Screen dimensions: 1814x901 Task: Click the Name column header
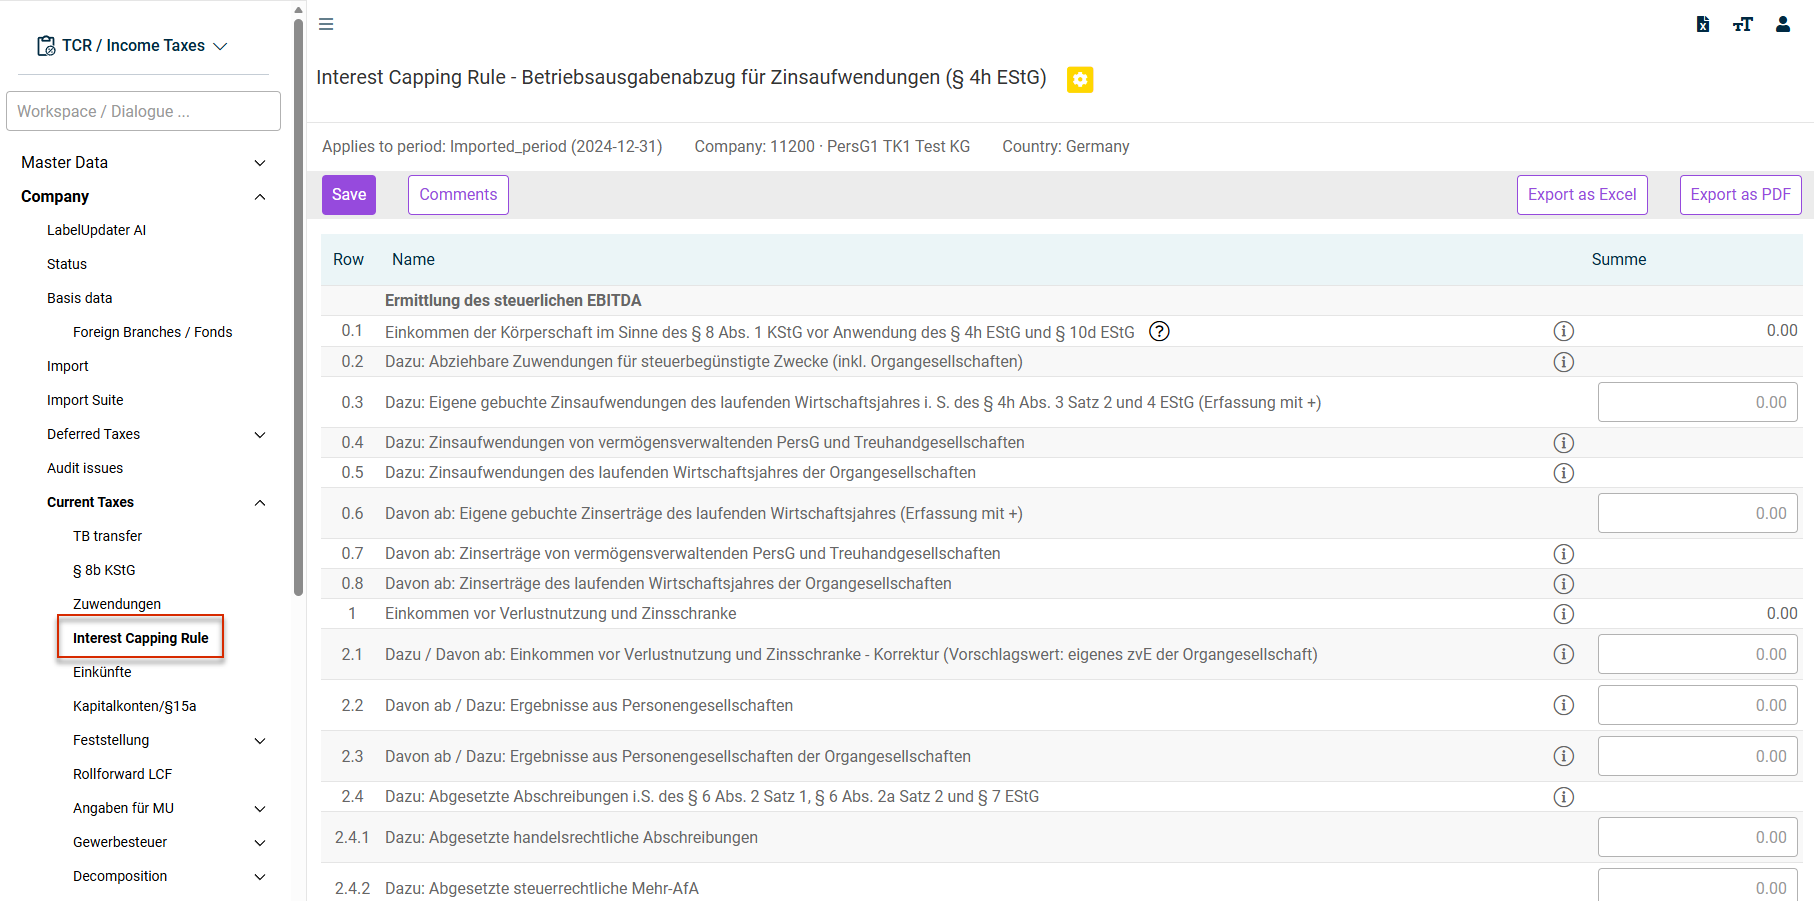click(413, 260)
